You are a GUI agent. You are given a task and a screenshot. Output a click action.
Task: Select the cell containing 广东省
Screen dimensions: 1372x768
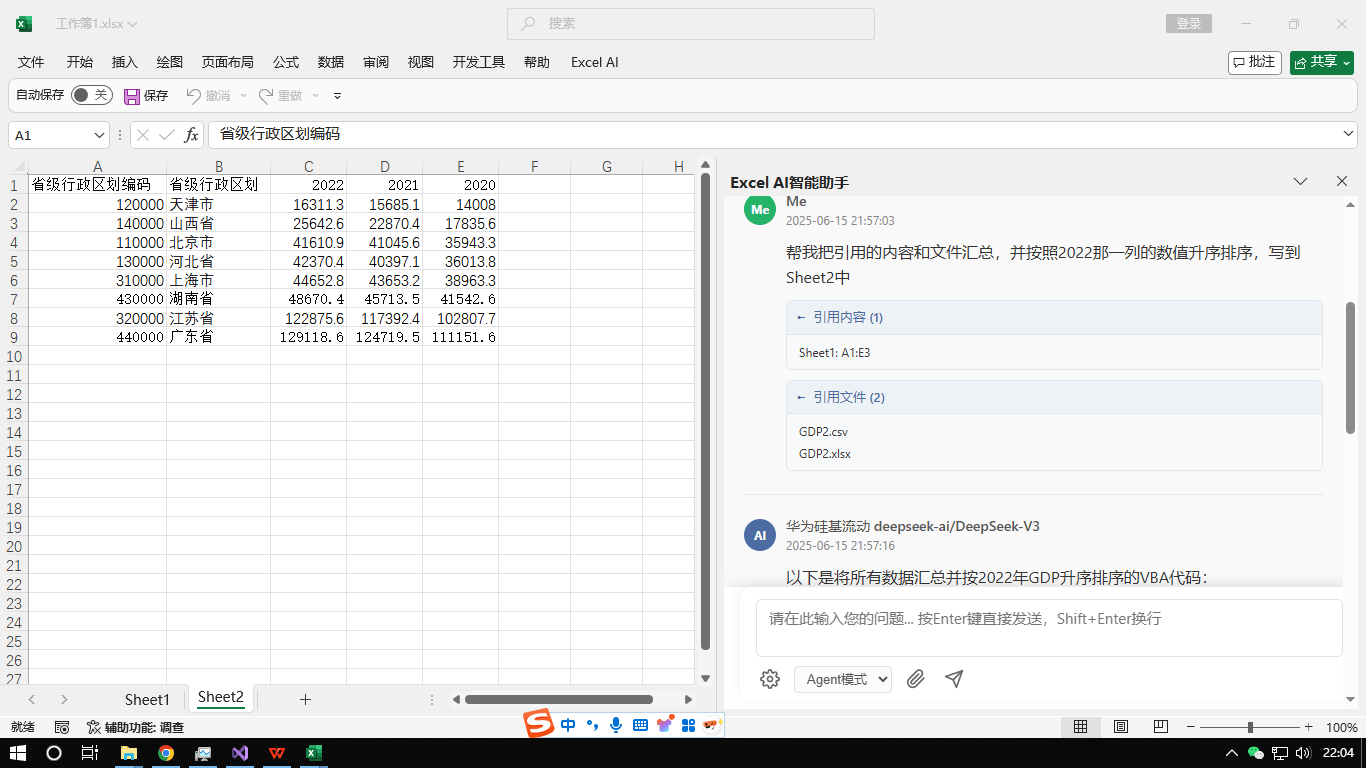[x=218, y=337]
